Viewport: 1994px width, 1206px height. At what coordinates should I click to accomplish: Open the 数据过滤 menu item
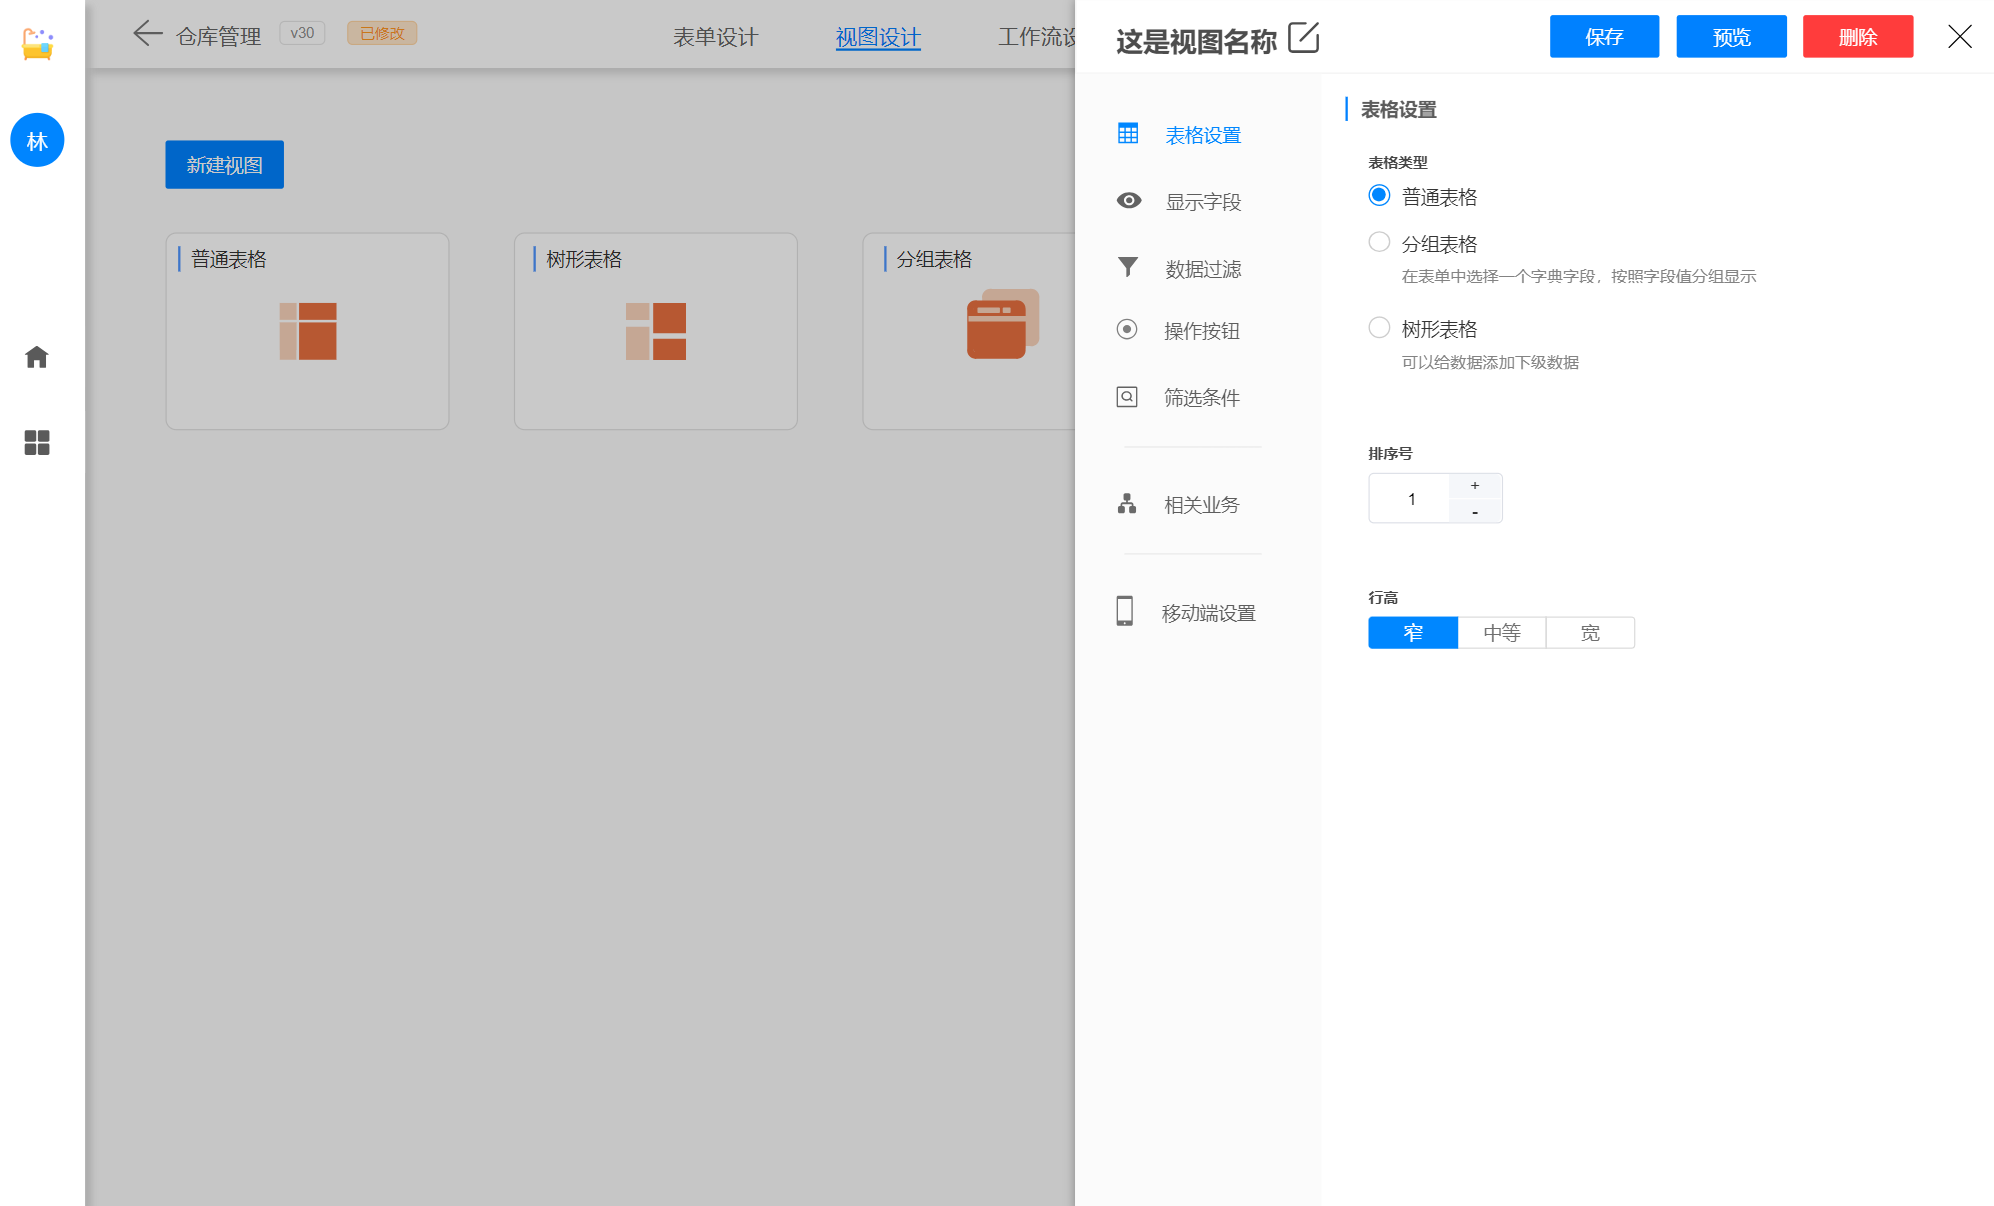1203,269
